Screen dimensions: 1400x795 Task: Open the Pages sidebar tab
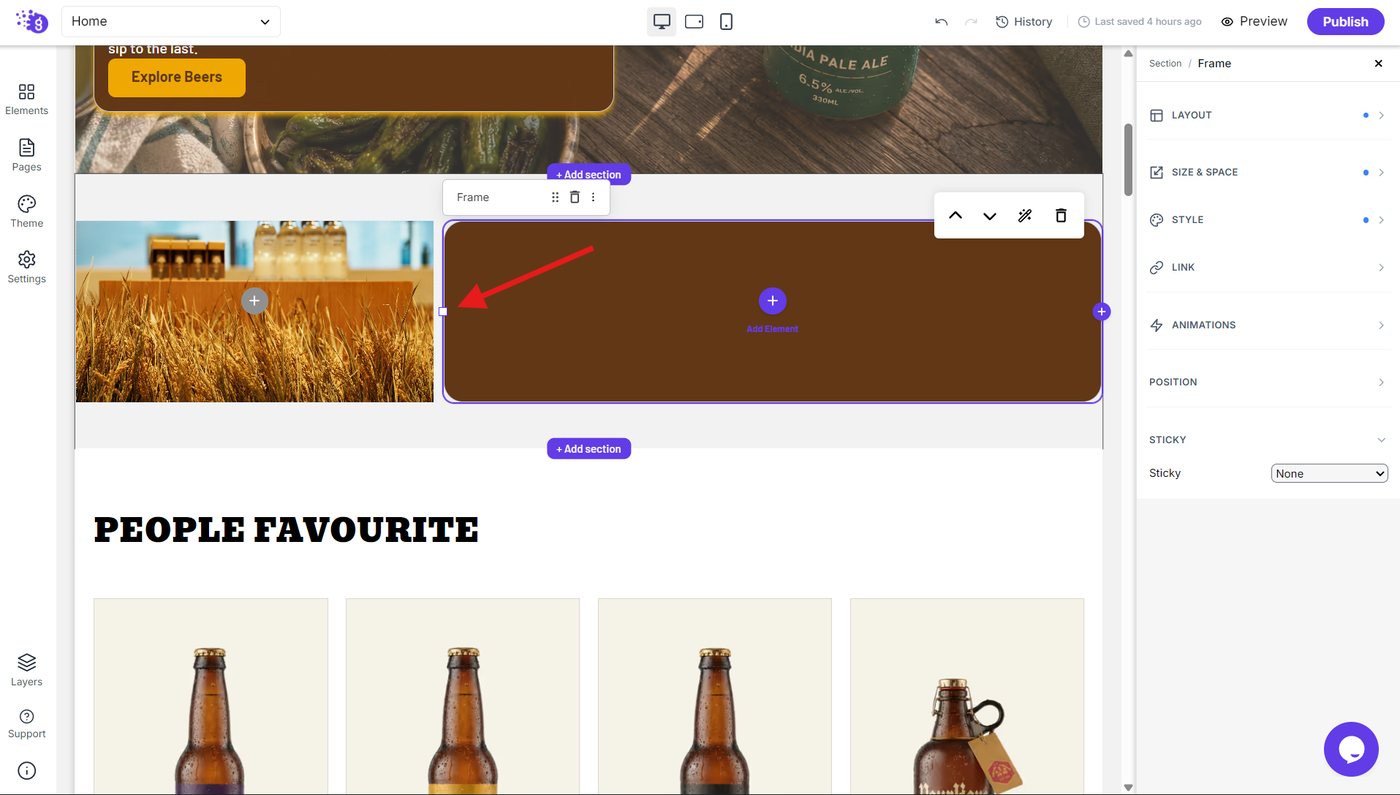click(x=27, y=155)
